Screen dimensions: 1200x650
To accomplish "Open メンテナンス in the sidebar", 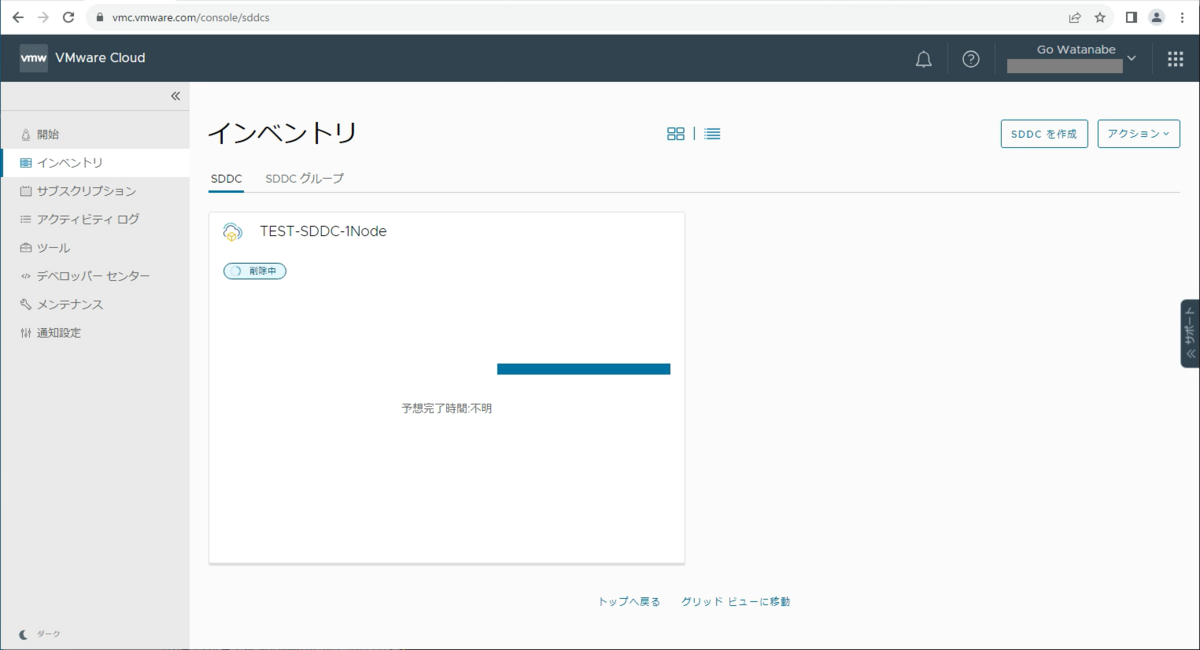I will click(x=95, y=304).
